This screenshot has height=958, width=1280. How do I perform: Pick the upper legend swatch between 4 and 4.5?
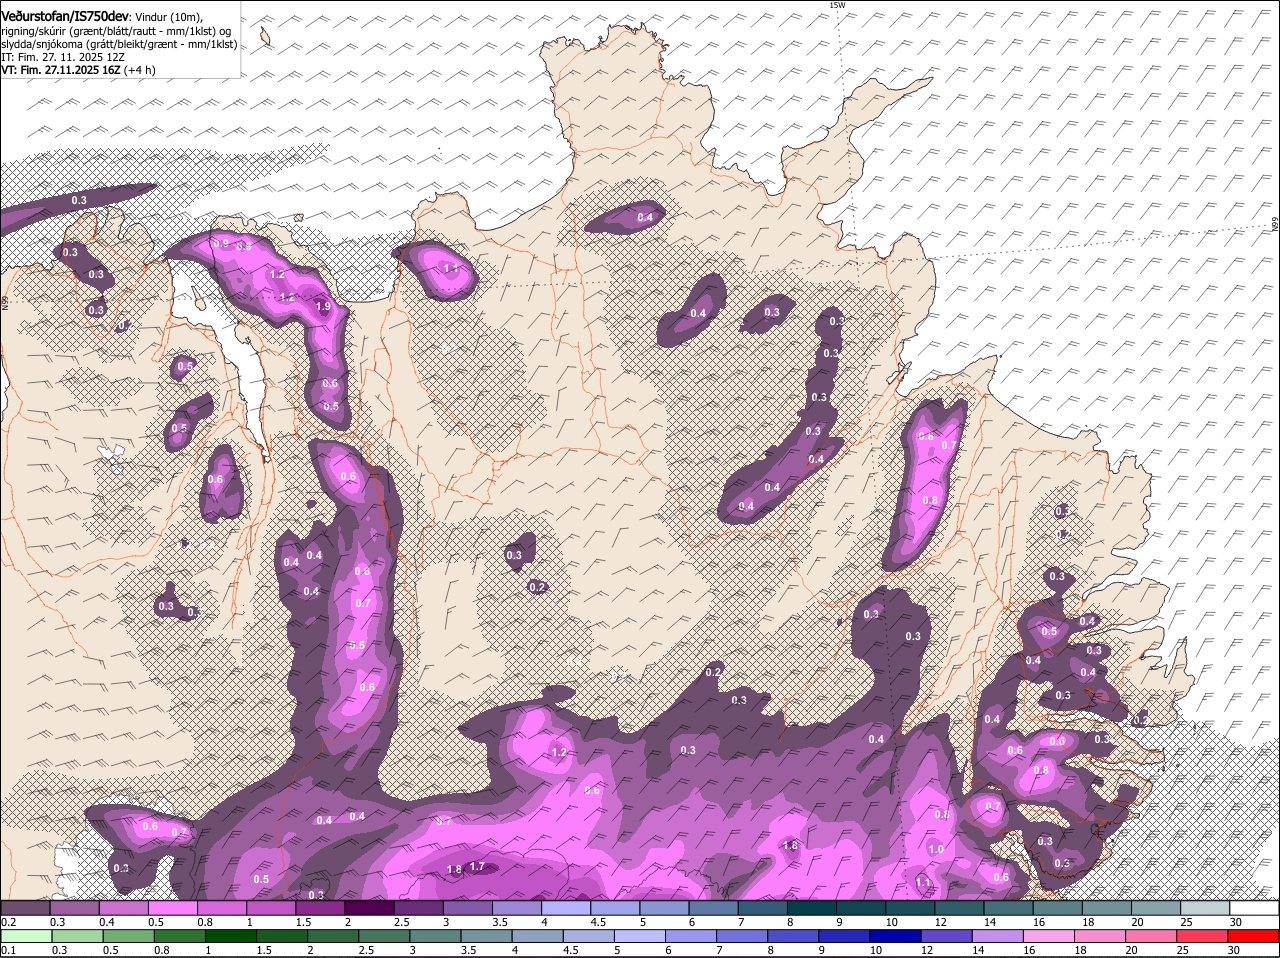click(567, 907)
